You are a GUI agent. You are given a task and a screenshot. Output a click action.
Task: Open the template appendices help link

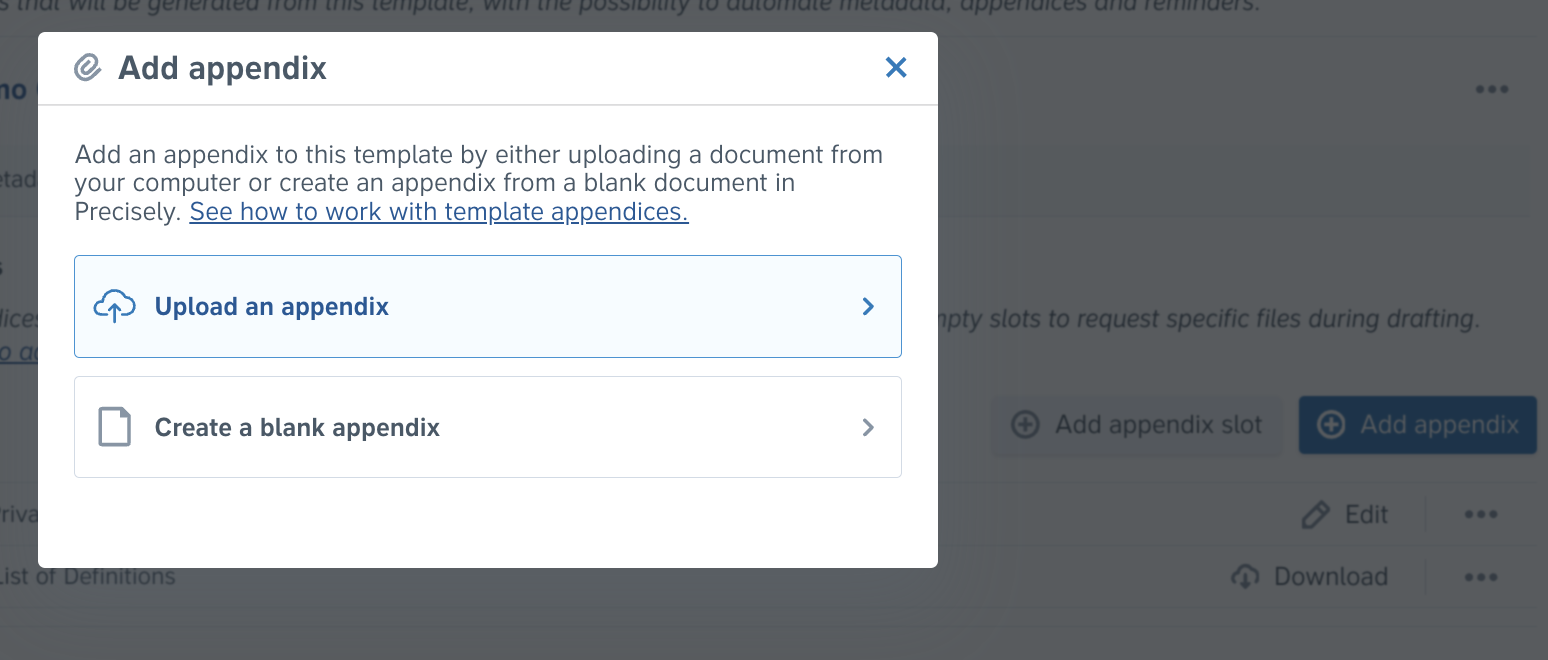[440, 211]
